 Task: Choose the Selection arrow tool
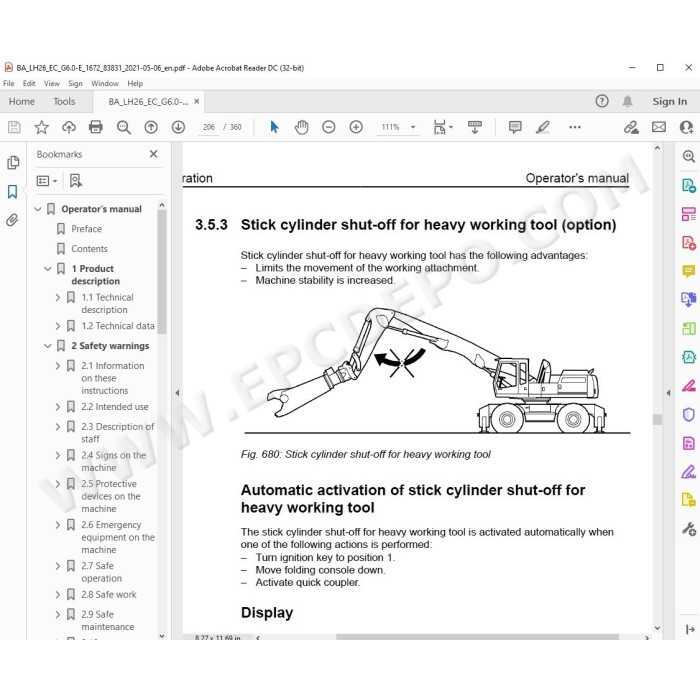(x=274, y=127)
